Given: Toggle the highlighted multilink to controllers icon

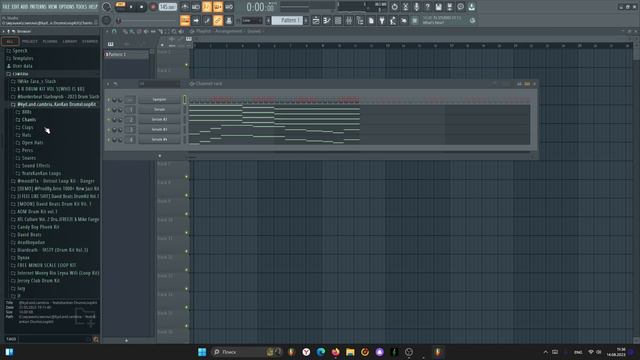Looking at the screenshot, I should coord(218,20).
